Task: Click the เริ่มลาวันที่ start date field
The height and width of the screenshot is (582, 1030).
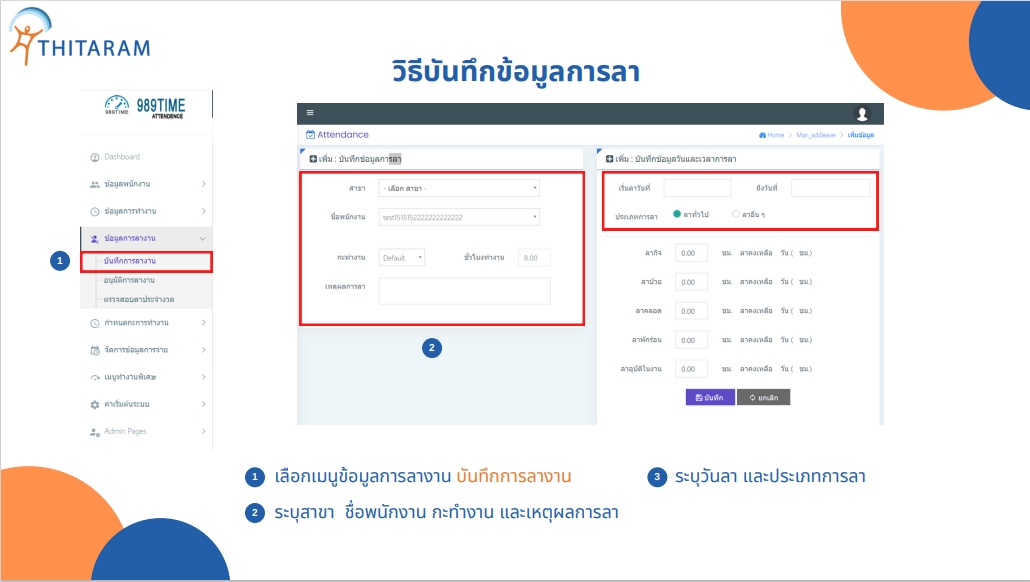Action: coord(697,188)
